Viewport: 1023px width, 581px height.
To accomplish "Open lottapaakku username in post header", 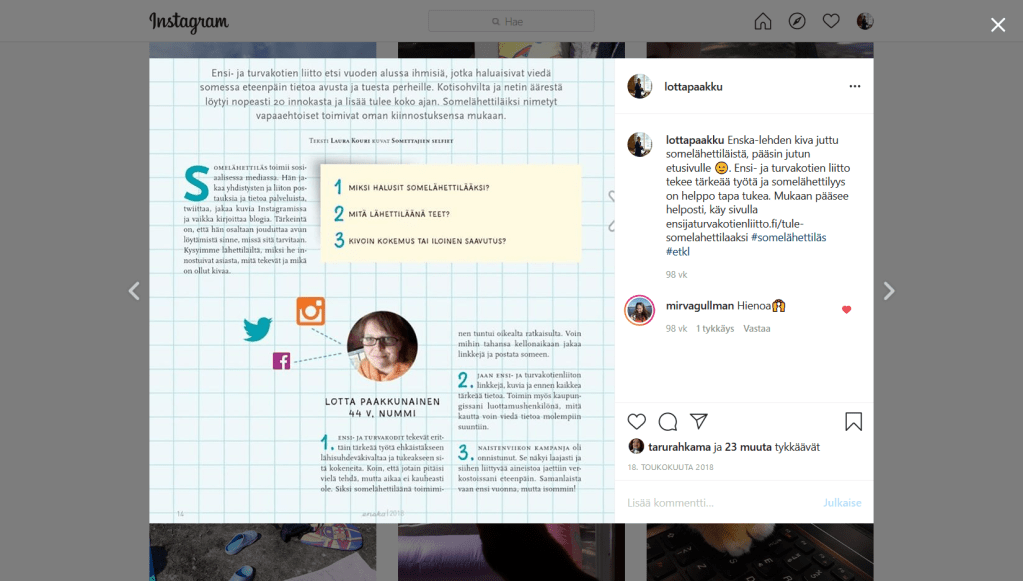I will click(693, 87).
